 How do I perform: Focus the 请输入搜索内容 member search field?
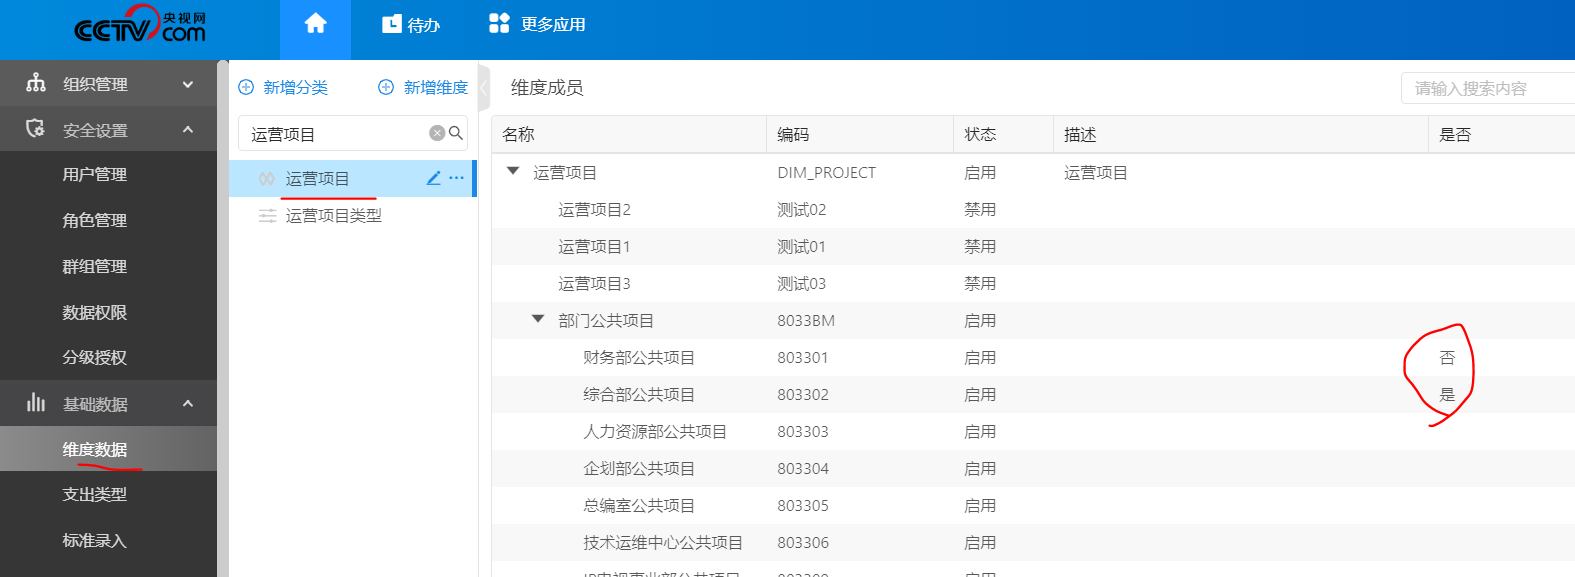(1488, 88)
